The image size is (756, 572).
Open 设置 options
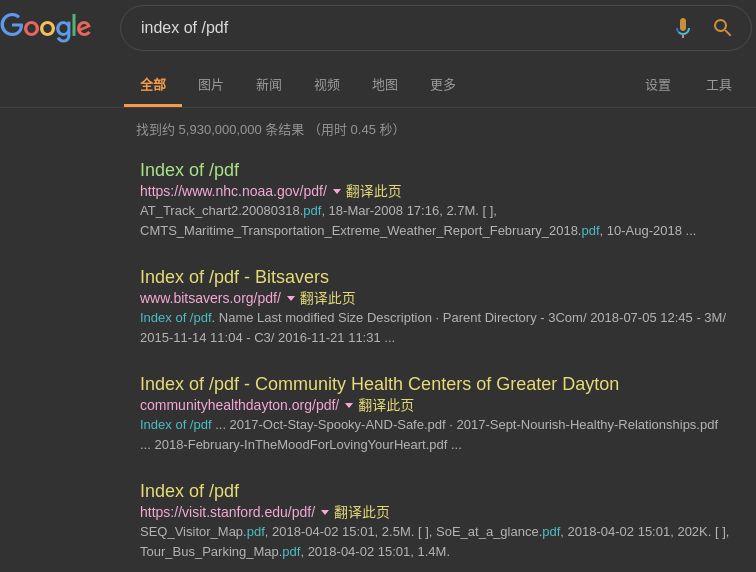pyautogui.click(x=658, y=85)
